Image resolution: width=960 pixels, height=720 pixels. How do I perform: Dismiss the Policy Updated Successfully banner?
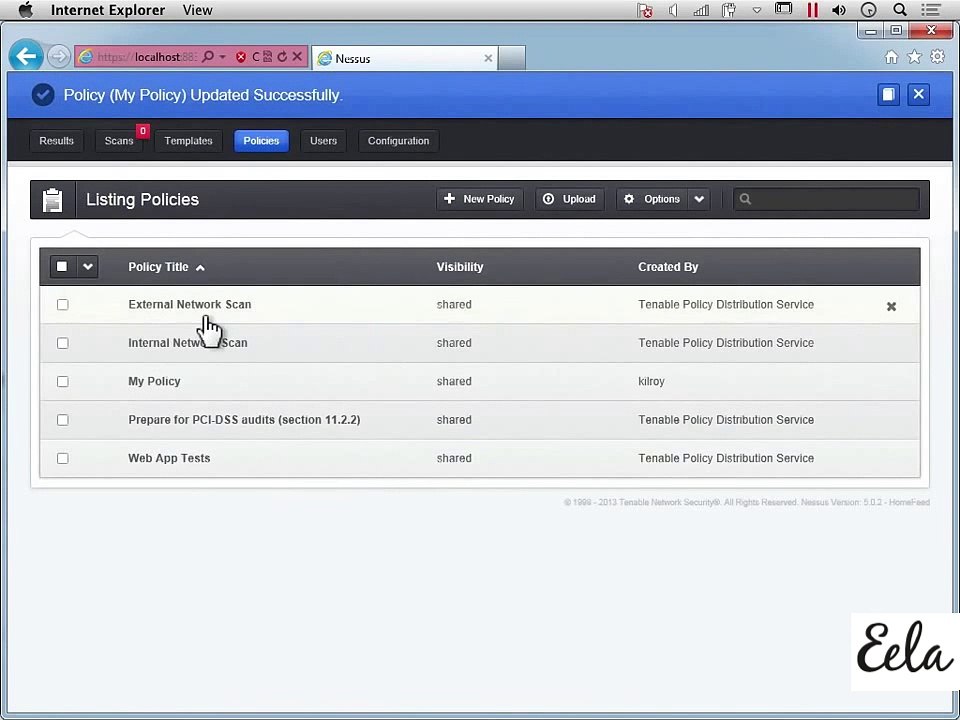(x=918, y=94)
